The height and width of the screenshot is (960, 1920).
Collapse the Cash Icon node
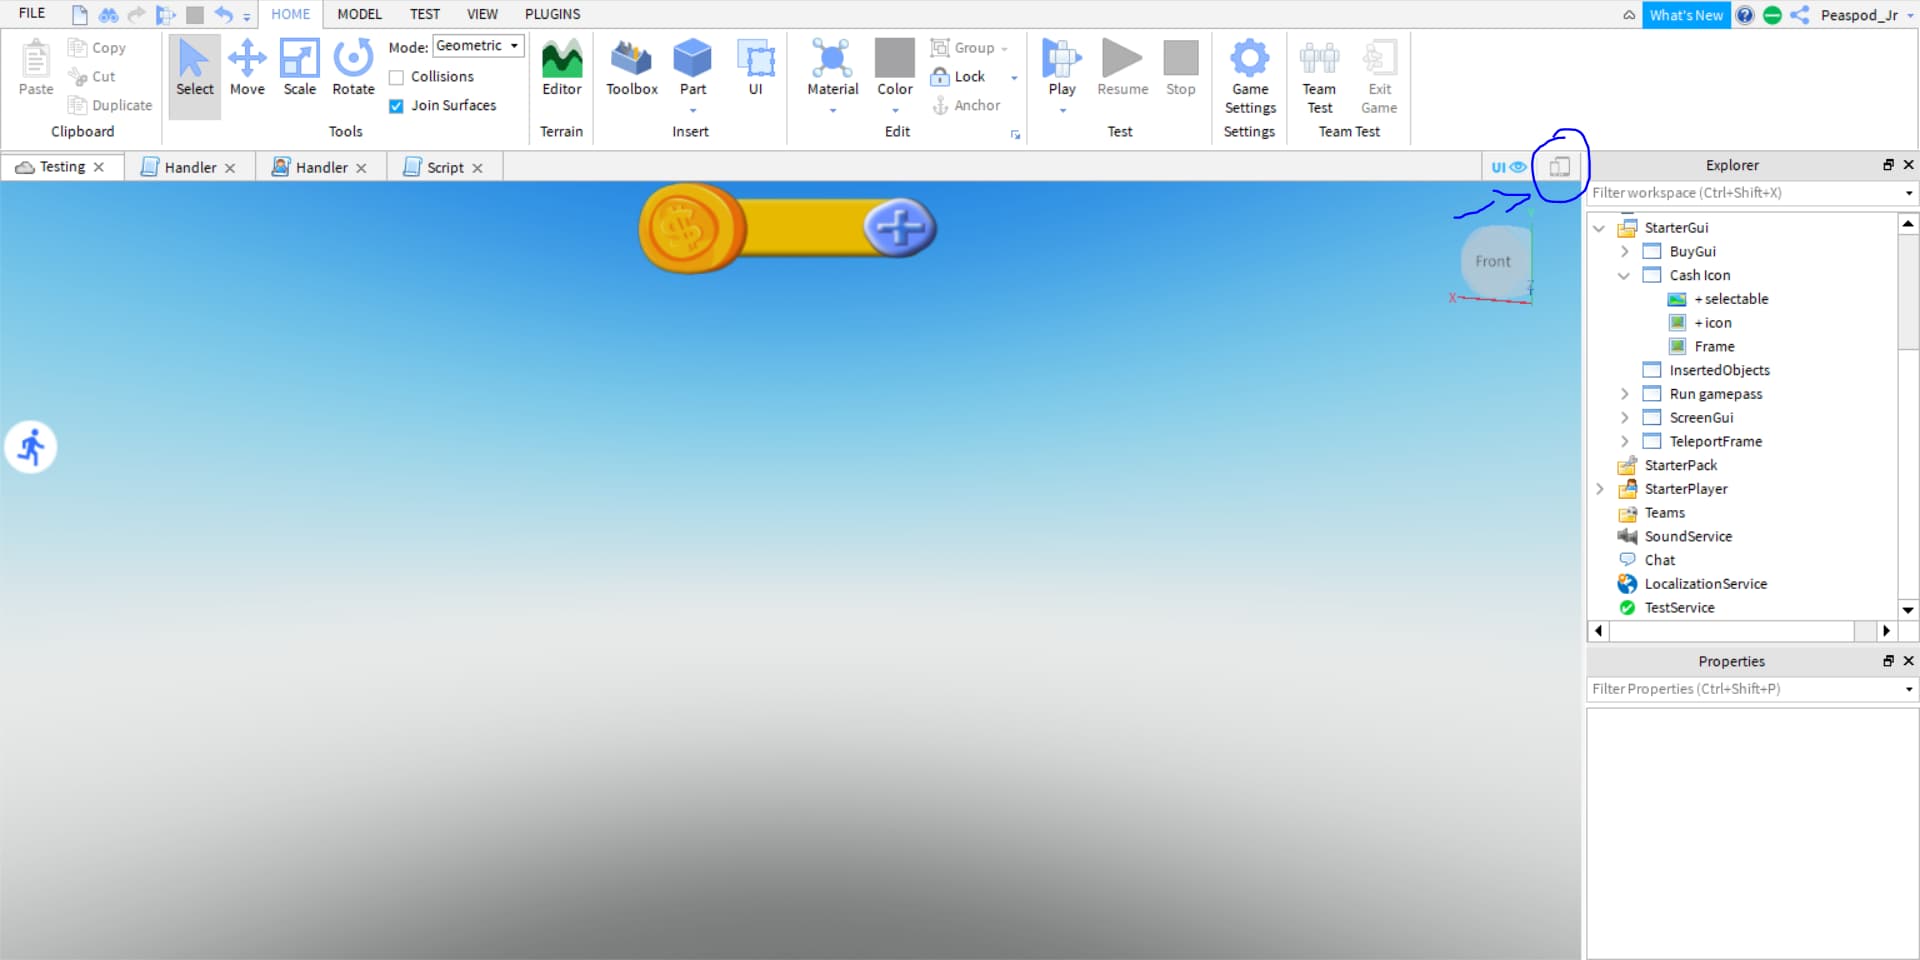point(1624,276)
